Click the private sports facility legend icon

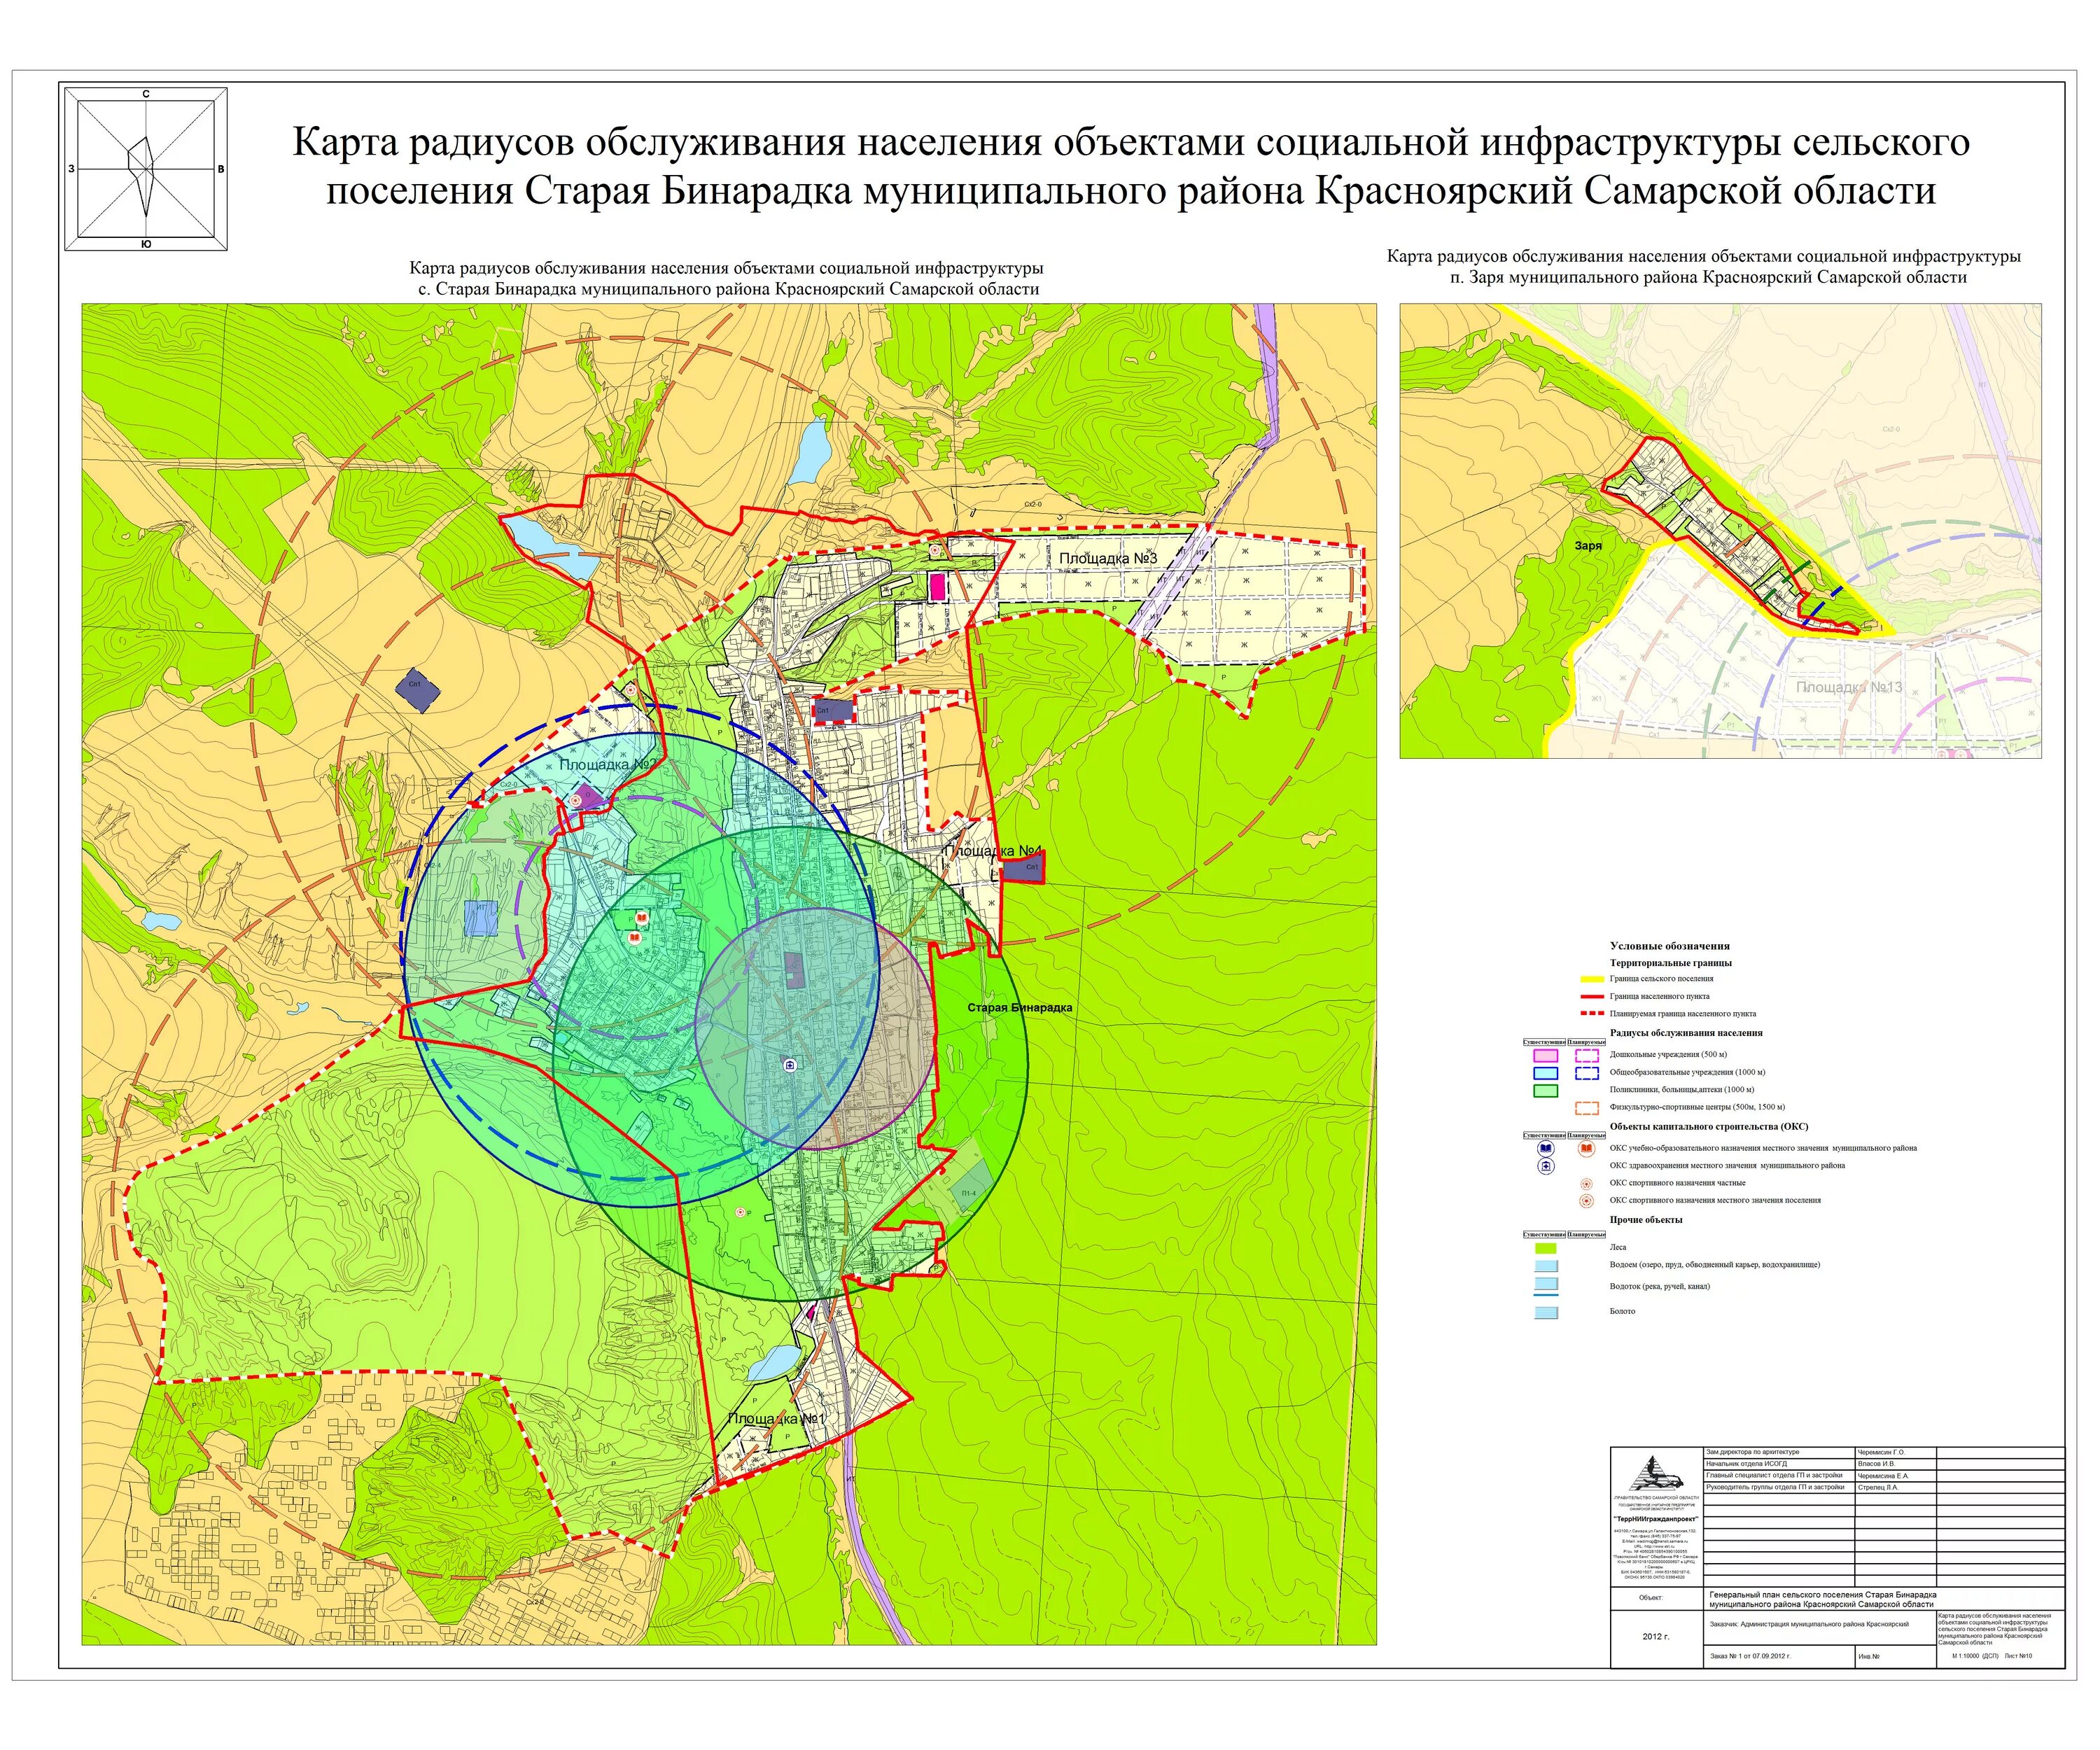[x=1586, y=1184]
